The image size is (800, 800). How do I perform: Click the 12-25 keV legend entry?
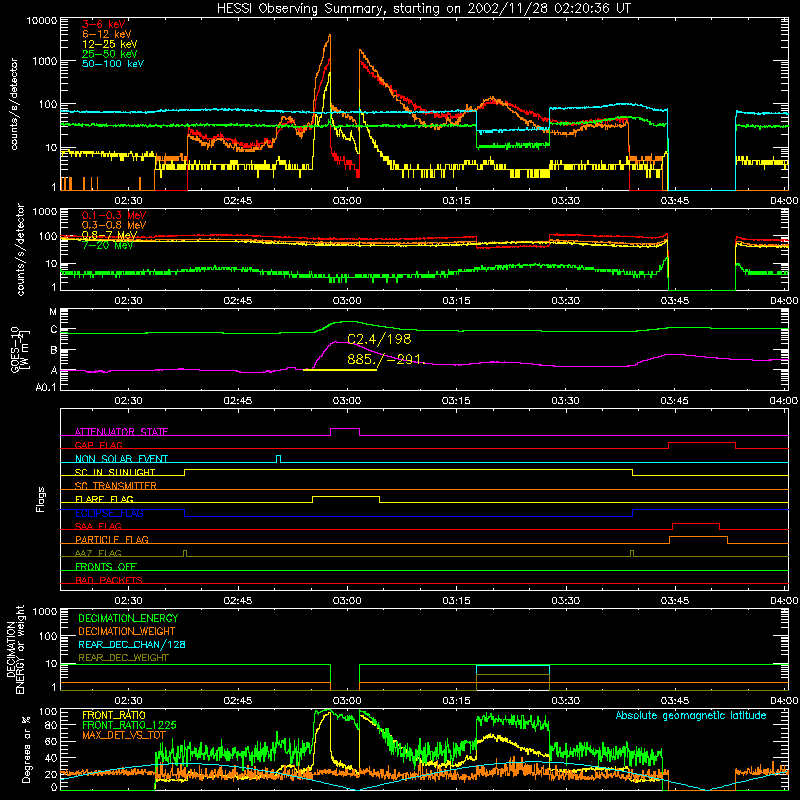tap(110, 44)
